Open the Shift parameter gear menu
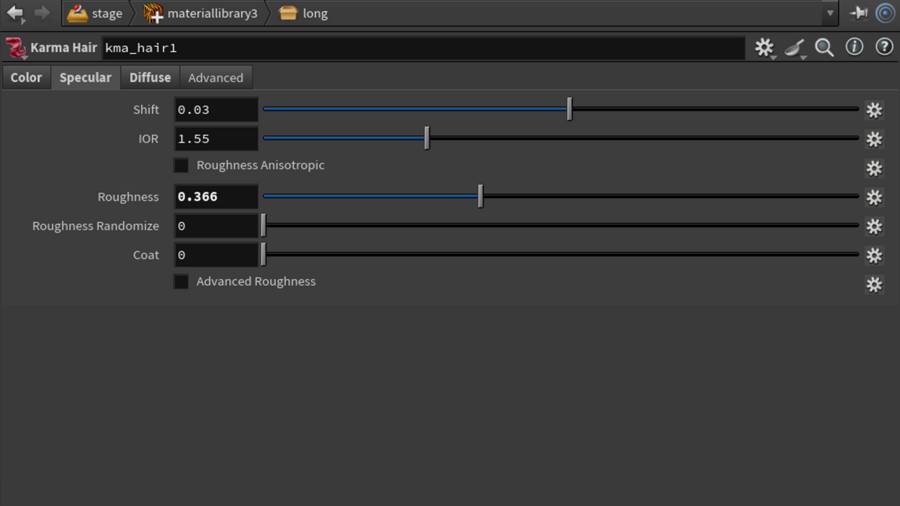This screenshot has height=506, width=900. (874, 110)
